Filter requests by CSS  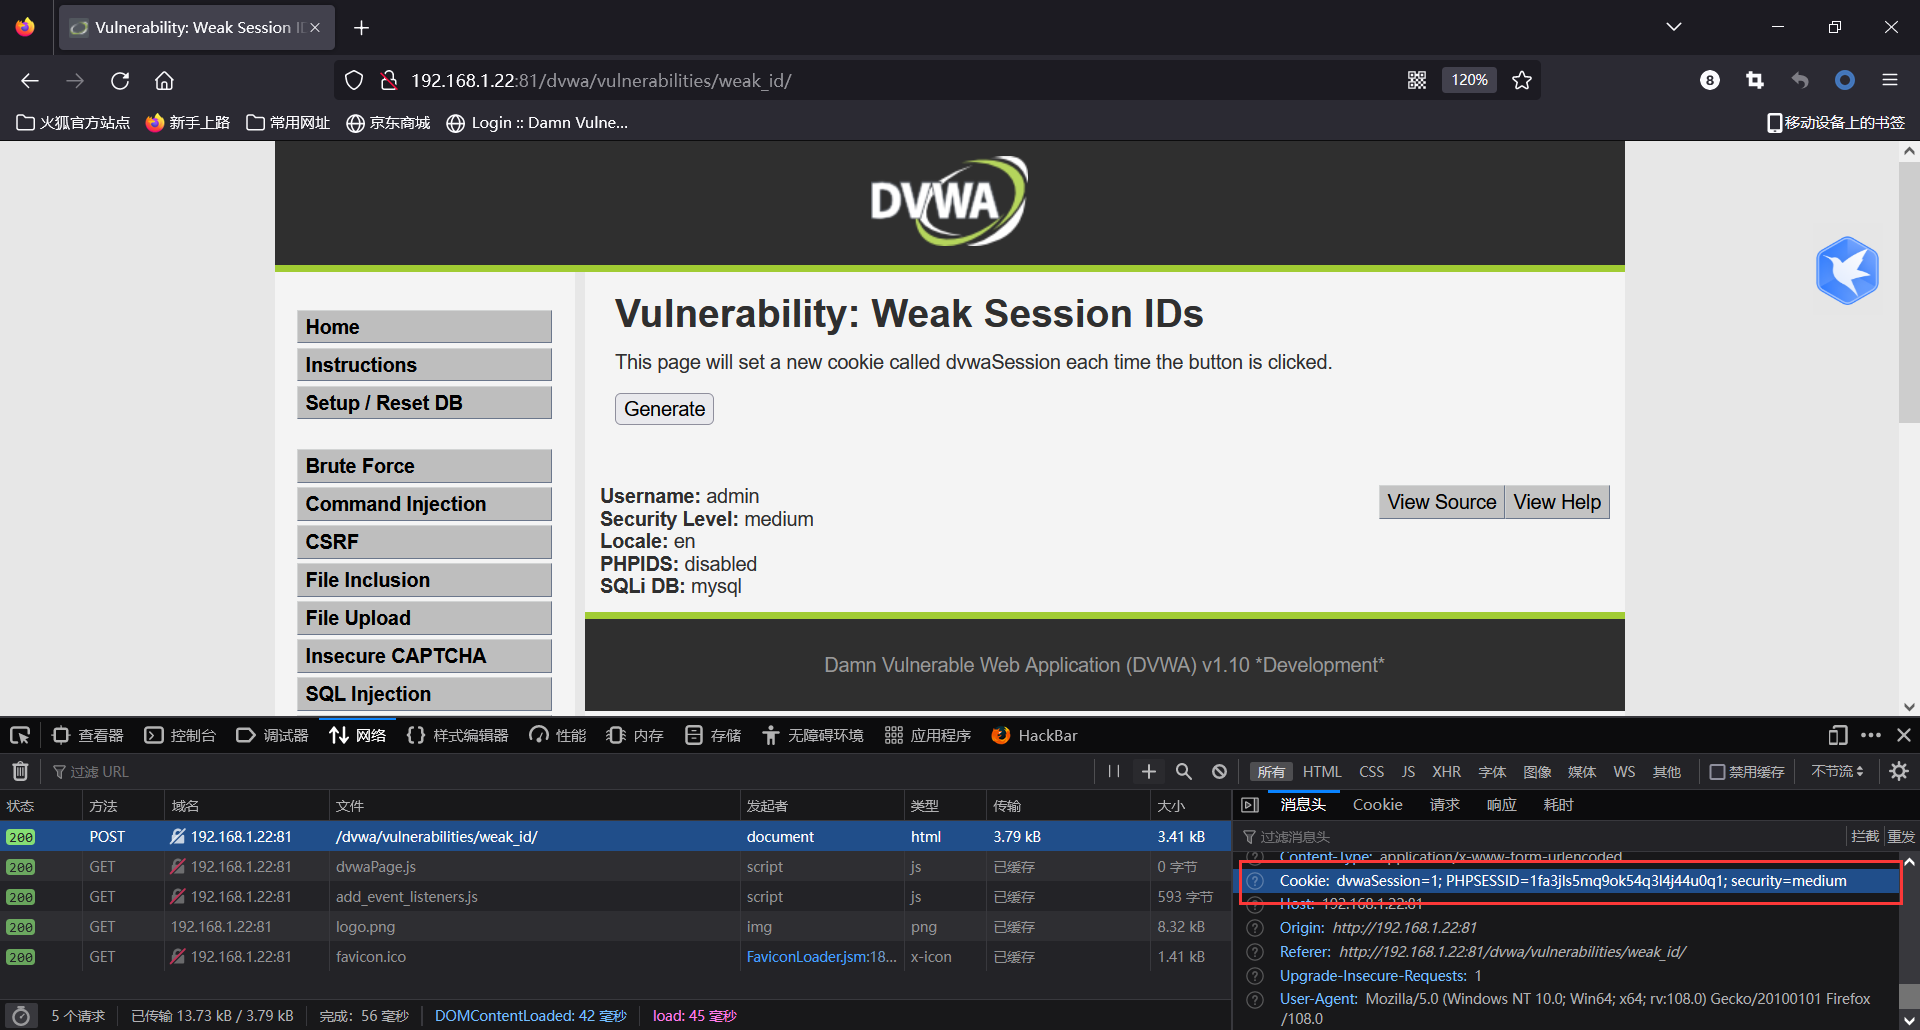(x=1371, y=772)
